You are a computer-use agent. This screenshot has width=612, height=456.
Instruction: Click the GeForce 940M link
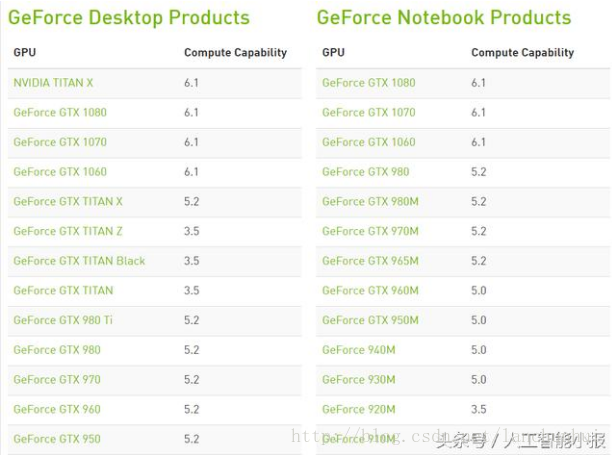[359, 350]
